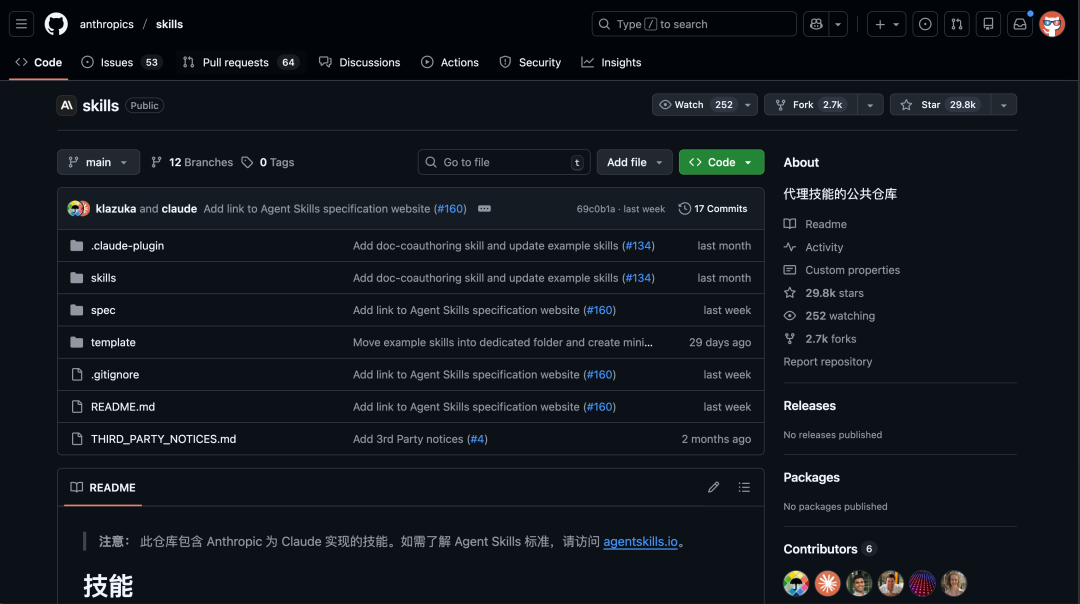
Task: Expand commit message details ellipsis
Action: 484,209
